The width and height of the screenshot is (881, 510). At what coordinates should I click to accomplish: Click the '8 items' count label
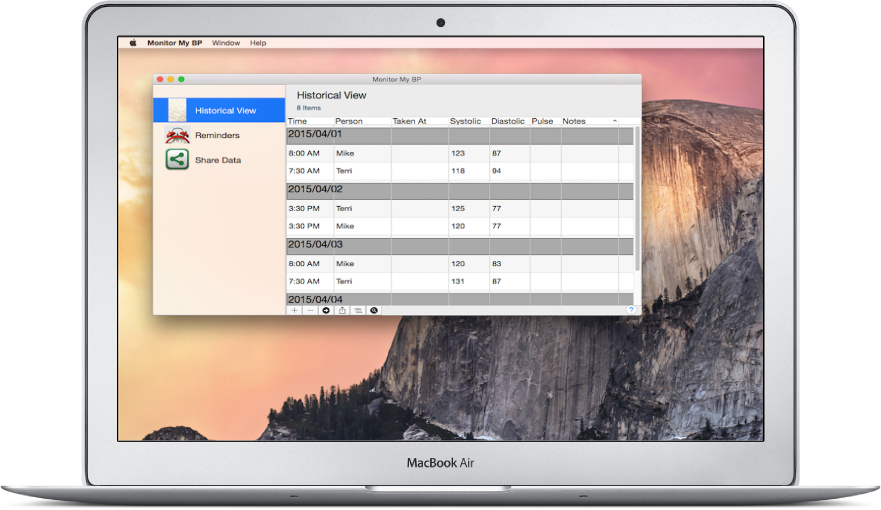(x=308, y=108)
